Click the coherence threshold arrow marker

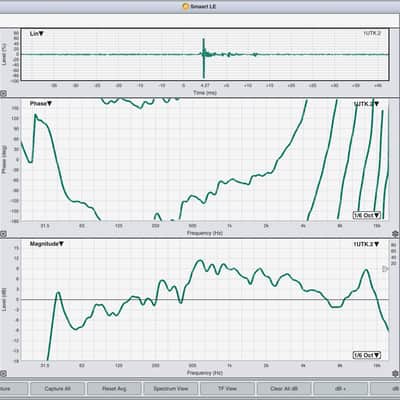(385, 269)
